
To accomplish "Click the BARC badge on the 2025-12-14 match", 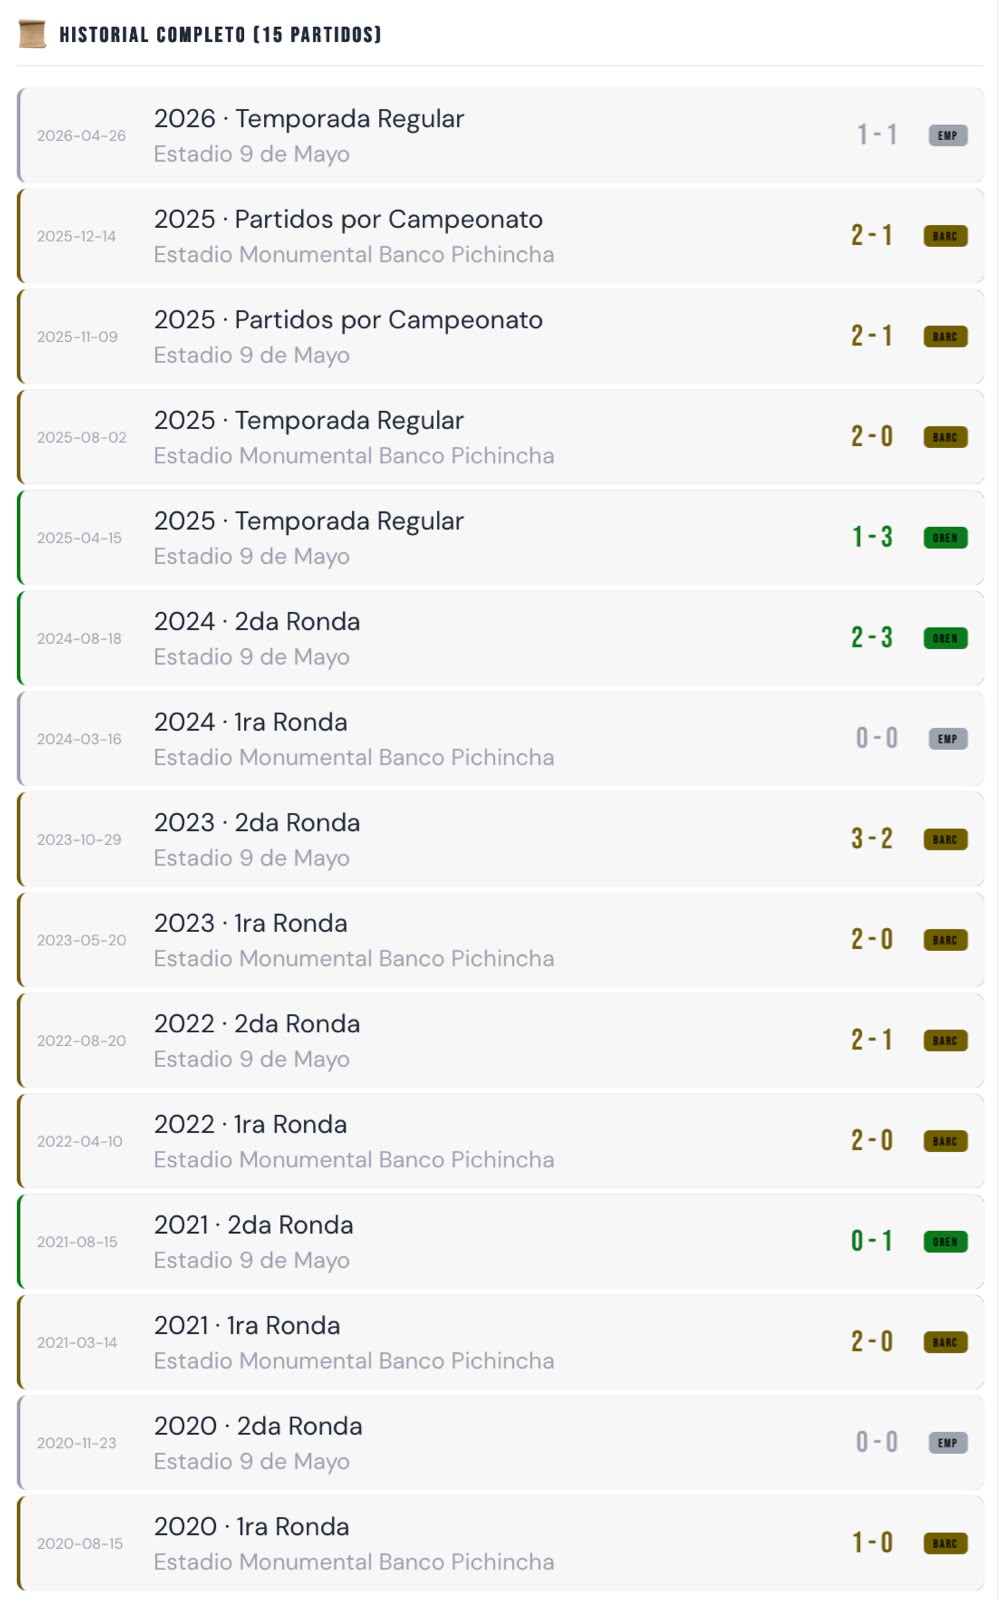I will point(945,236).
